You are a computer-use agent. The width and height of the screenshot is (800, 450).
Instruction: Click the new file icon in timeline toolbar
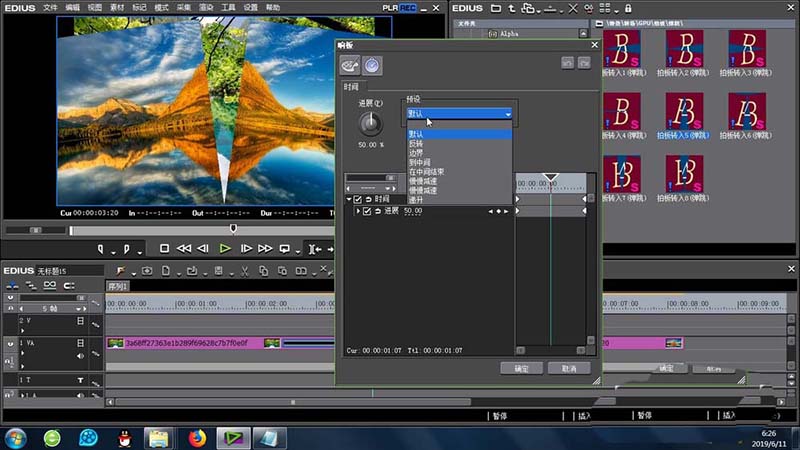tap(166, 271)
